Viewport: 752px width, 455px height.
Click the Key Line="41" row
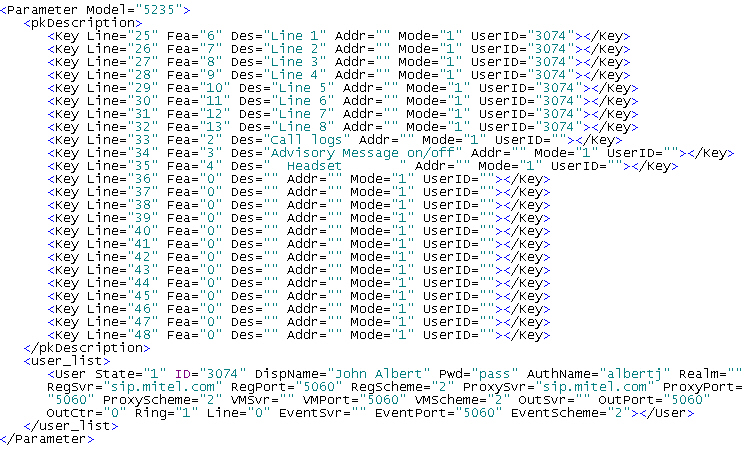pos(298,244)
